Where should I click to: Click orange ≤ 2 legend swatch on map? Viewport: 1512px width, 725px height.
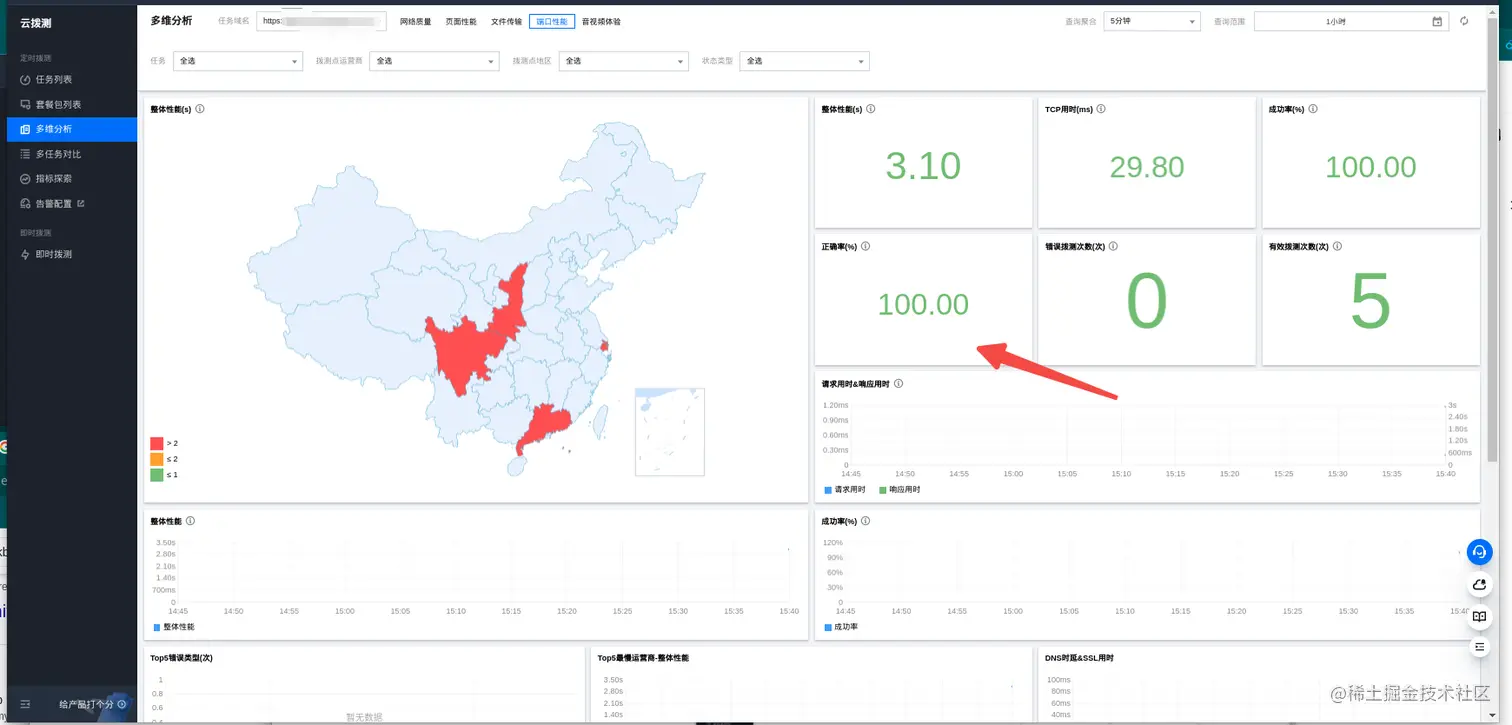(x=157, y=459)
